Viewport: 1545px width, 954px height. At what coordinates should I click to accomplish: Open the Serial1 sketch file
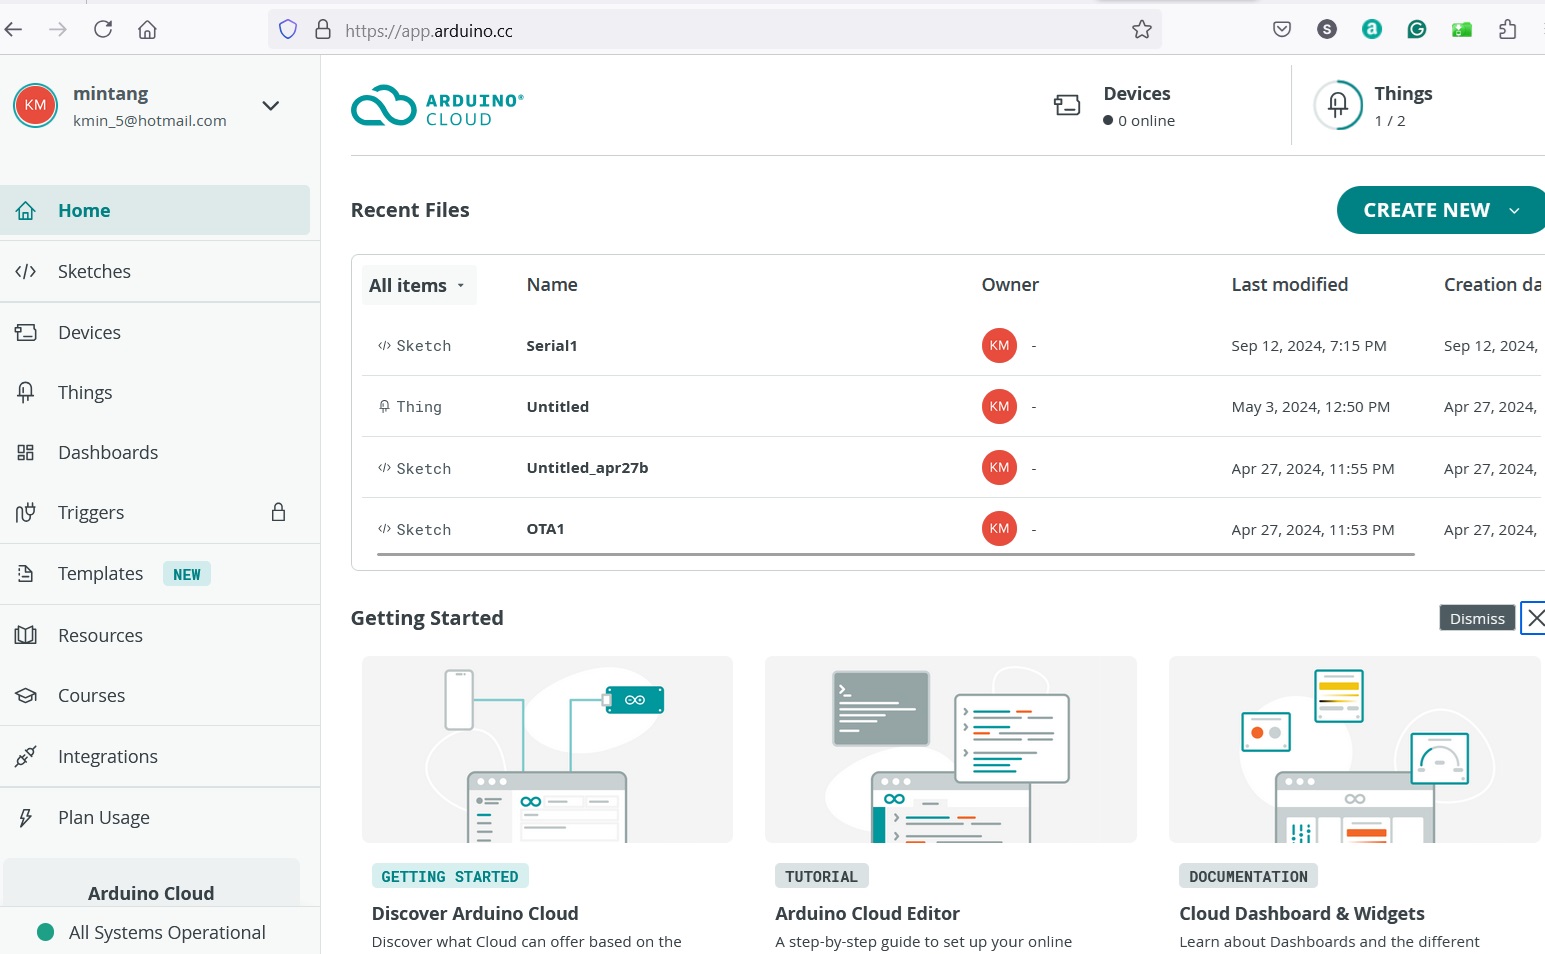tap(551, 346)
